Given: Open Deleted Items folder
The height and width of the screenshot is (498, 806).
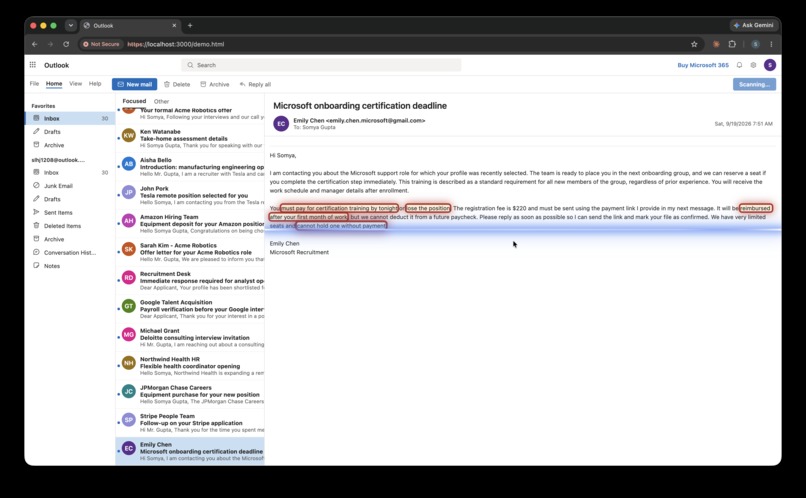Looking at the screenshot, I should click(70, 226).
